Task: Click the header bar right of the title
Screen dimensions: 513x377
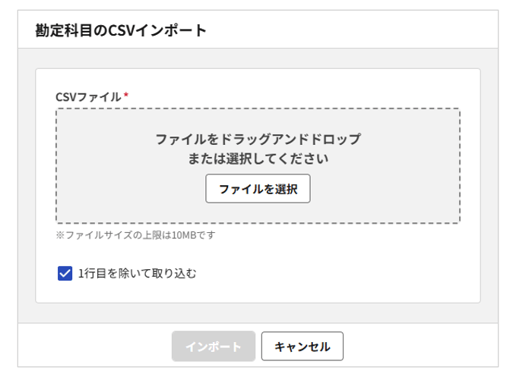Action: tap(352, 30)
